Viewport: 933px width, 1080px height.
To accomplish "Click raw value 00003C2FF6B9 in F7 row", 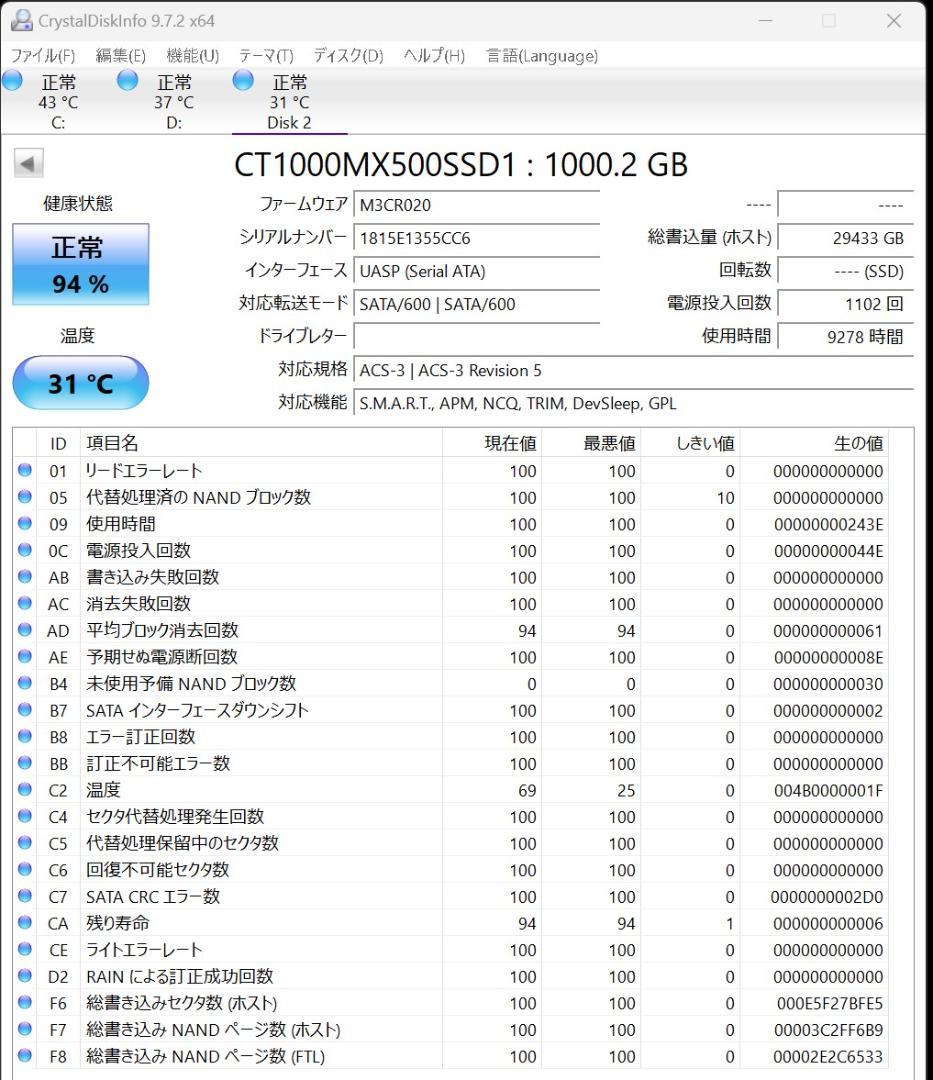I will point(828,1030).
